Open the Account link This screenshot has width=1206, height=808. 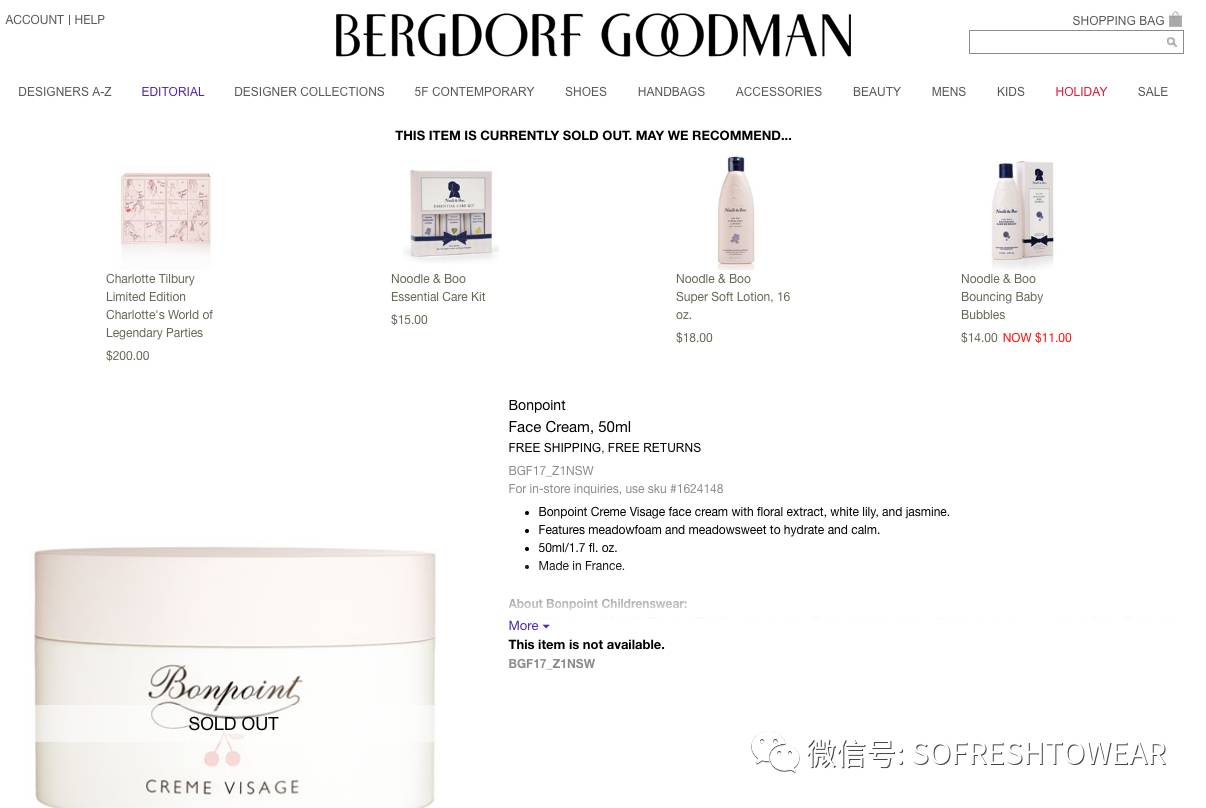tap(35, 20)
